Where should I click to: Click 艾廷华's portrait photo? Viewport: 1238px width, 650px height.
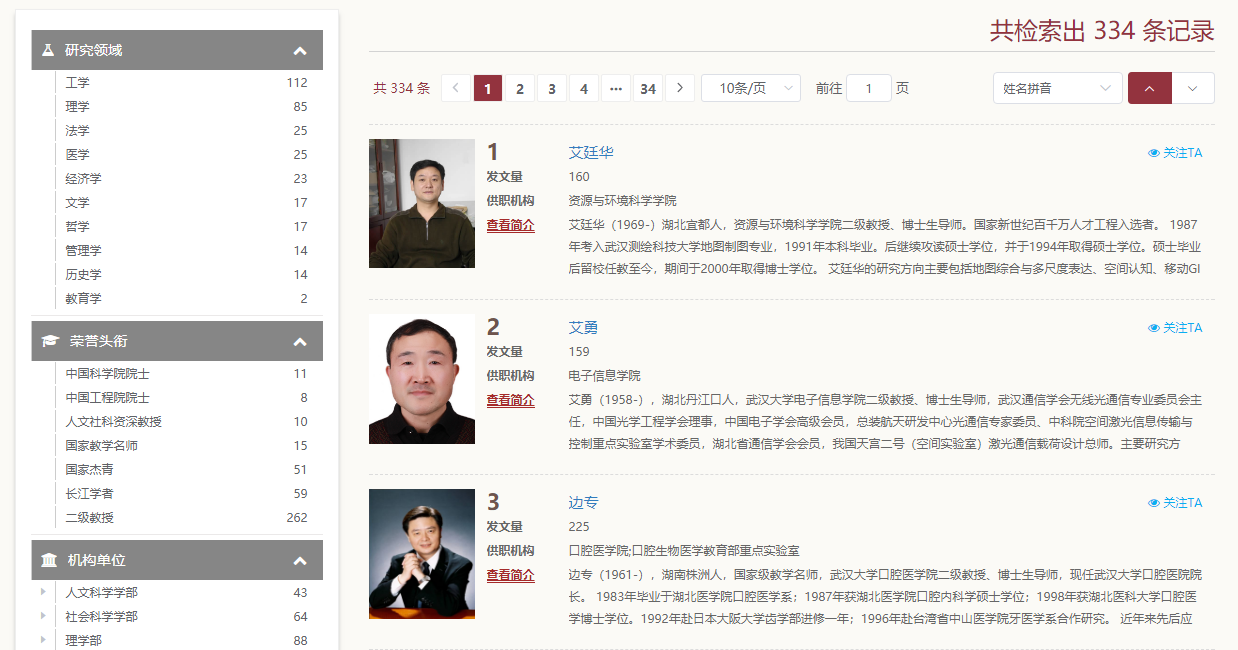[421, 203]
